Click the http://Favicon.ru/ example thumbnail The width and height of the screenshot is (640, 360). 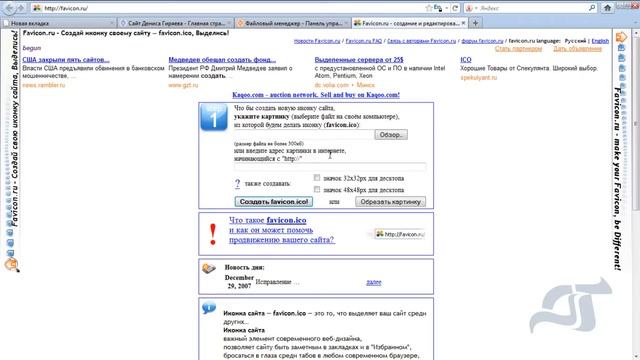[400, 234]
